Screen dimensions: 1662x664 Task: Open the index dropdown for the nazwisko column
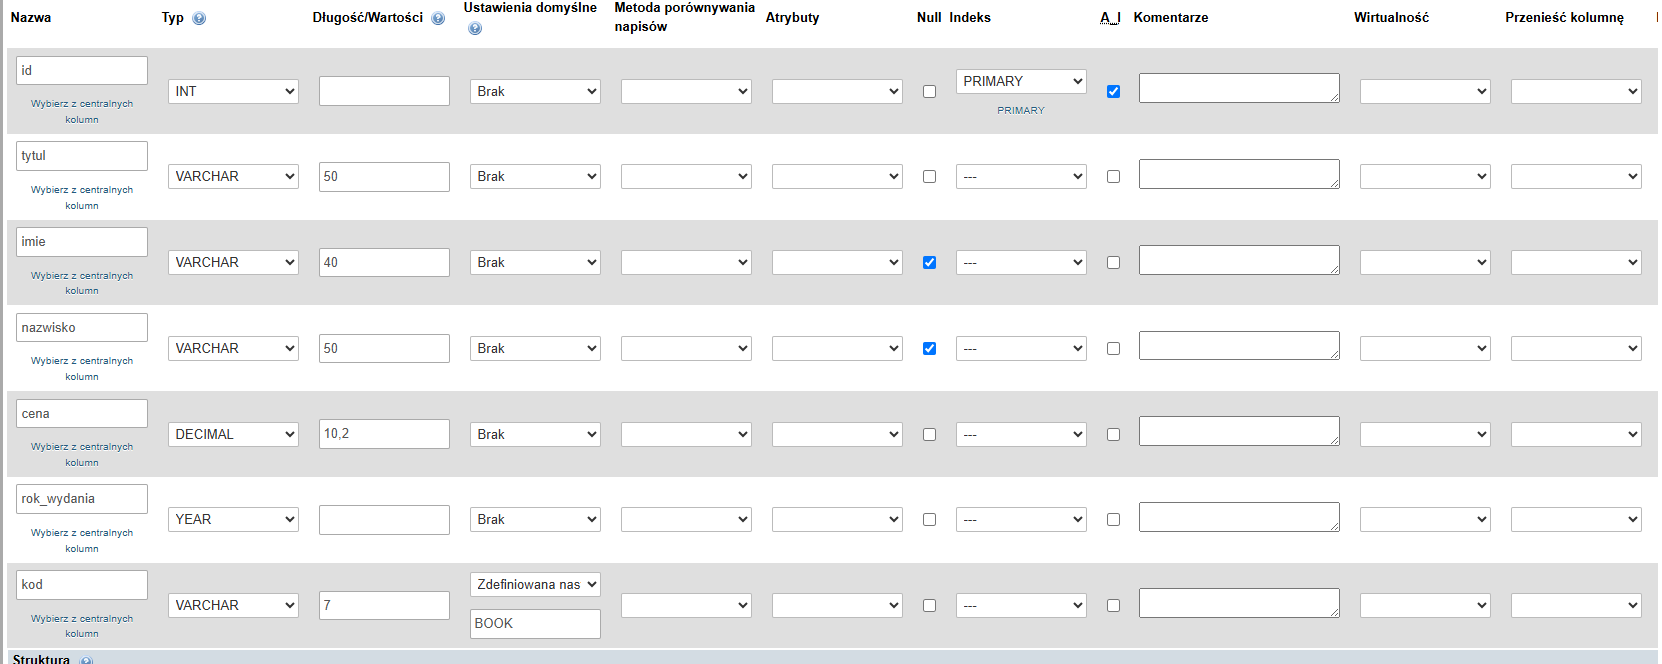click(1021, 348)
